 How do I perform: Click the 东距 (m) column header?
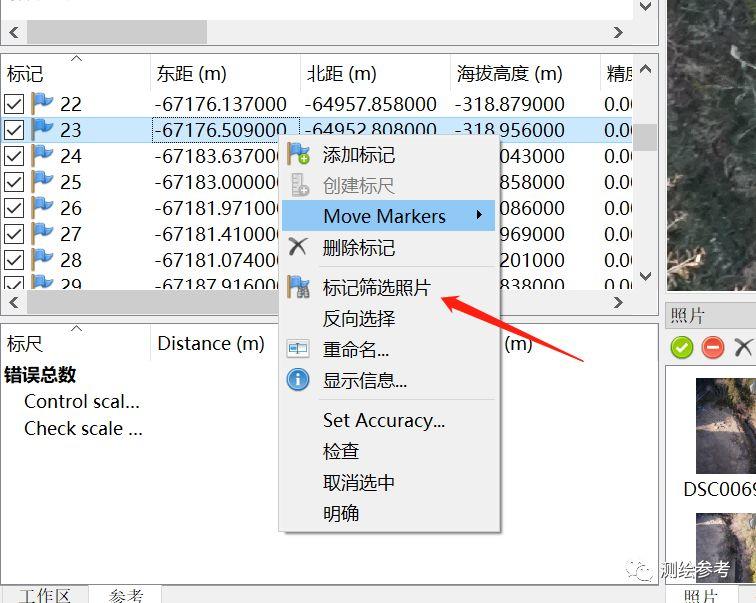(225, 74)
